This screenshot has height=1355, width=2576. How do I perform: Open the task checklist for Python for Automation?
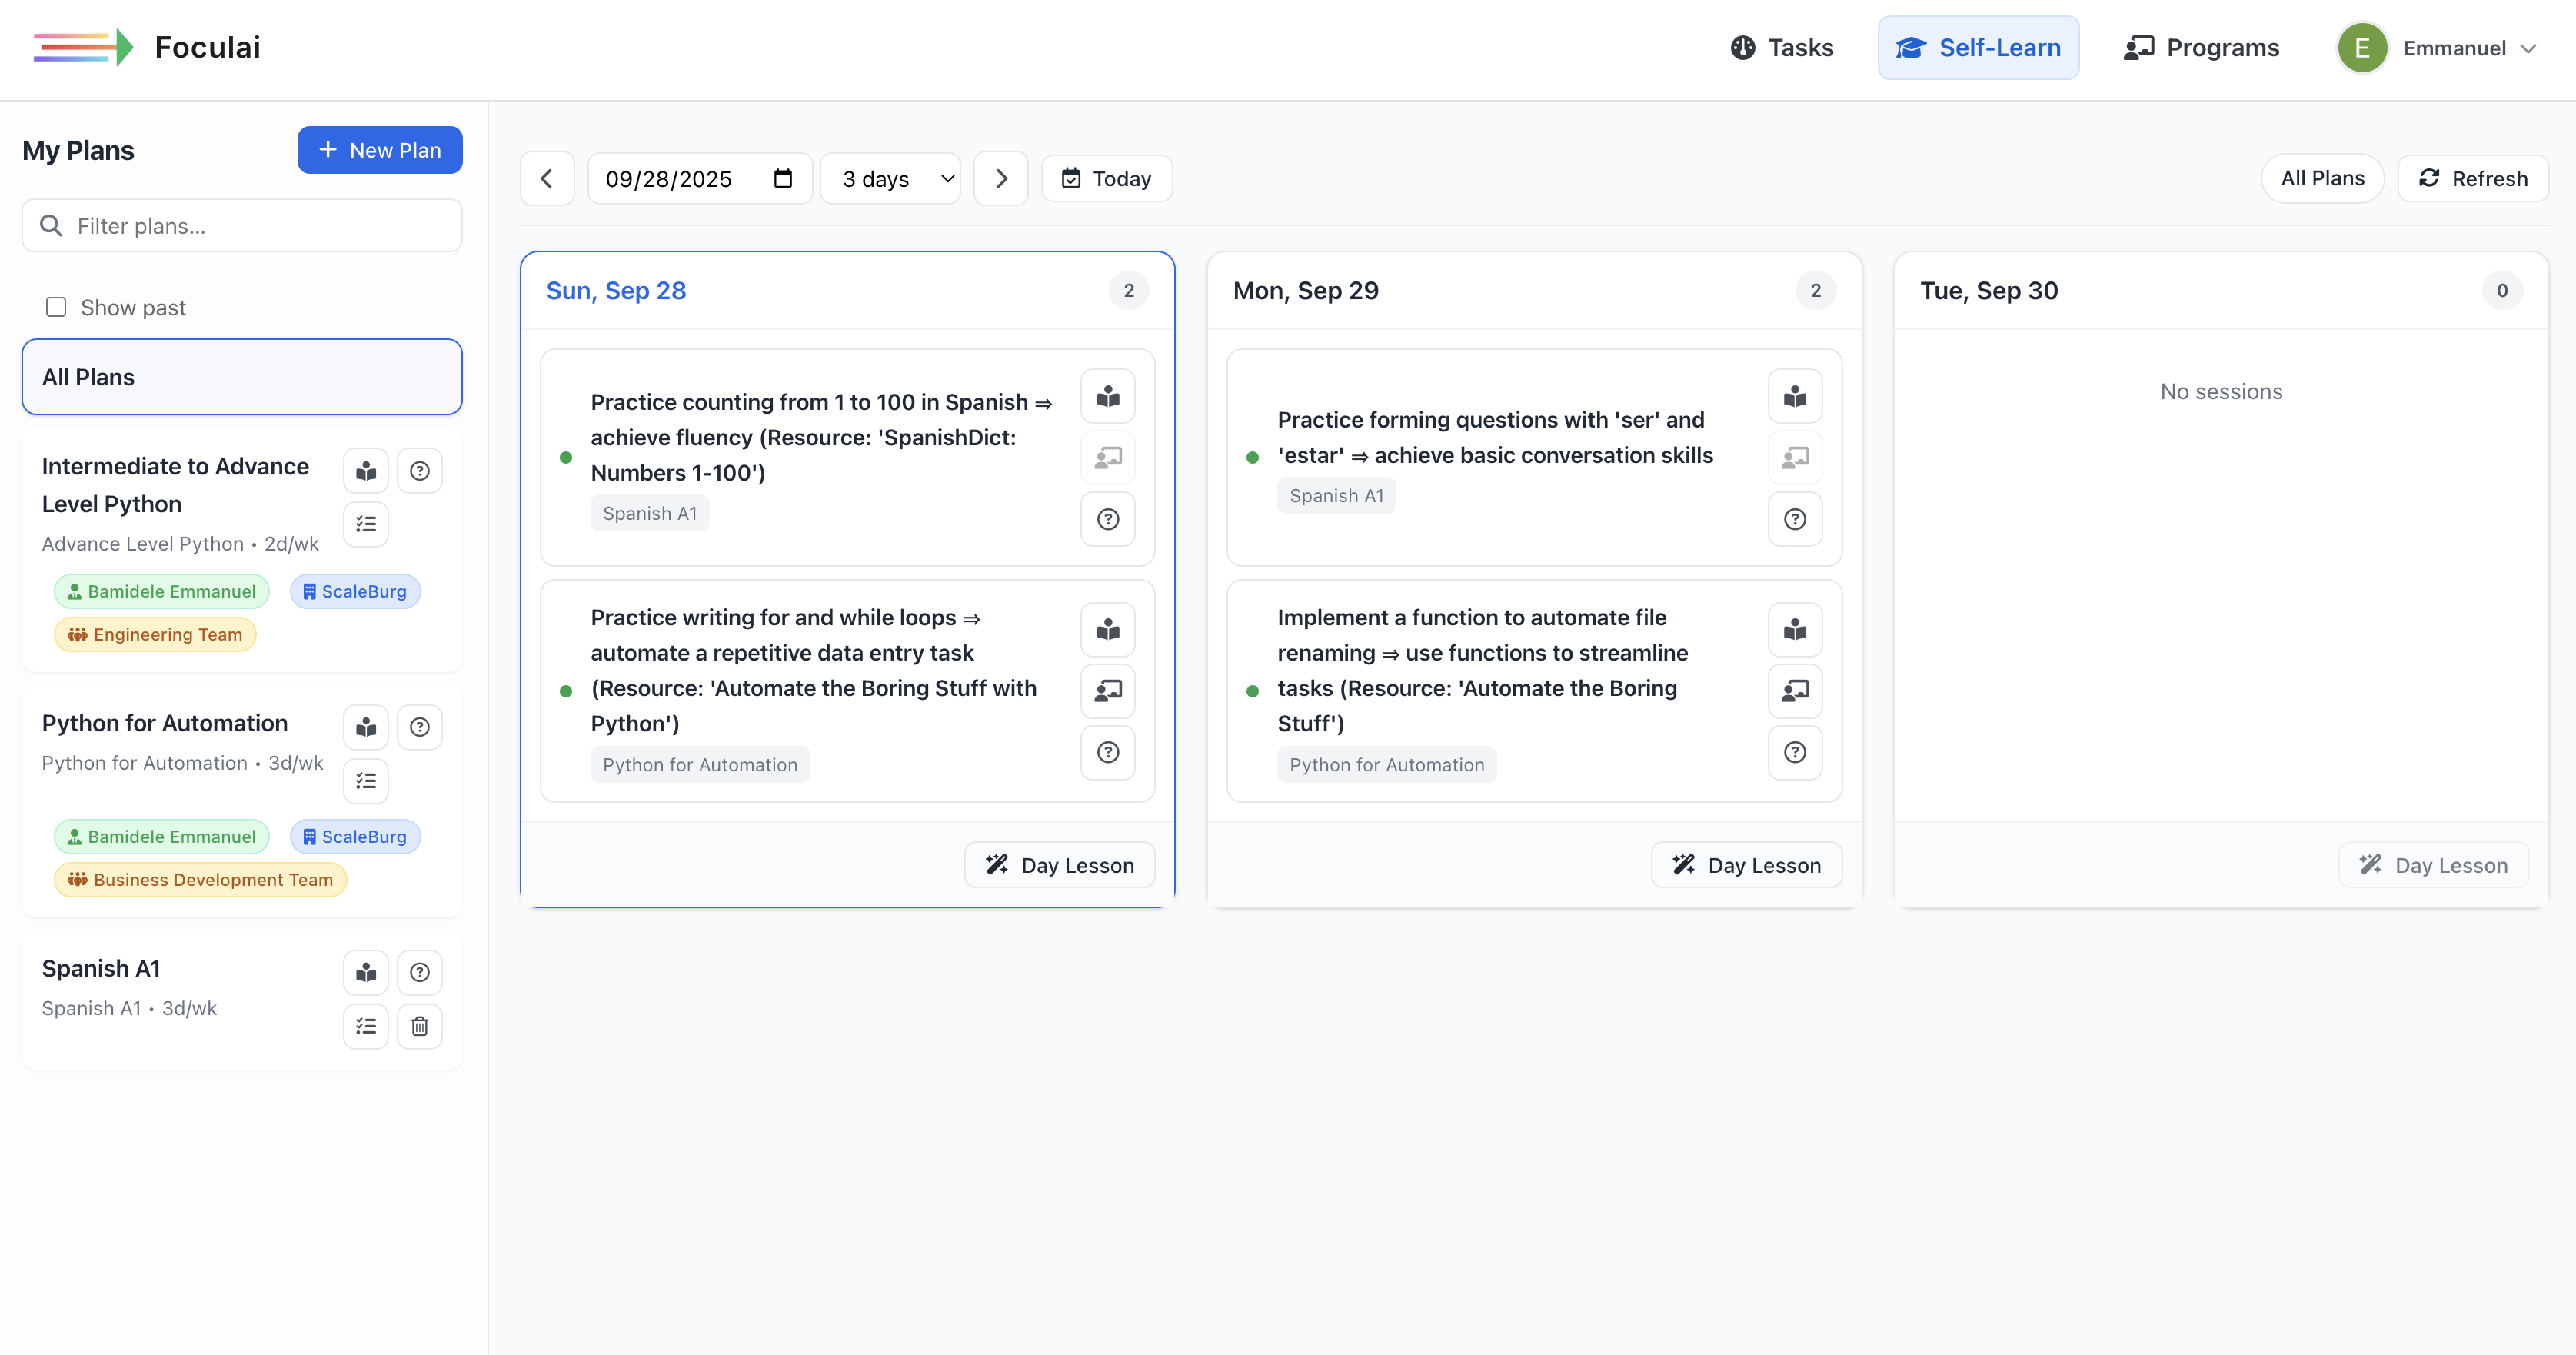[365, 781]
